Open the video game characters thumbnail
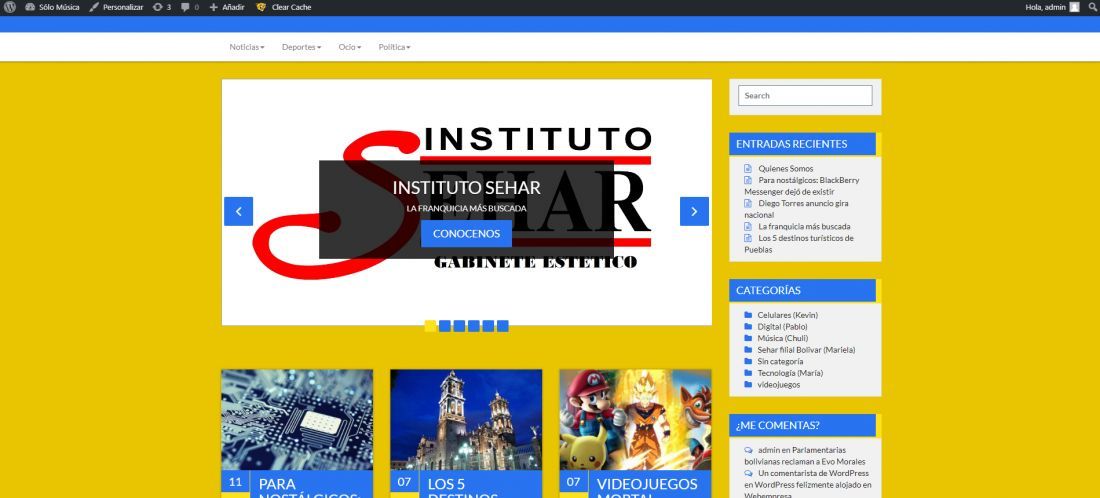The height and width of the screenshot is (498, 1100). tap(636, 419)
